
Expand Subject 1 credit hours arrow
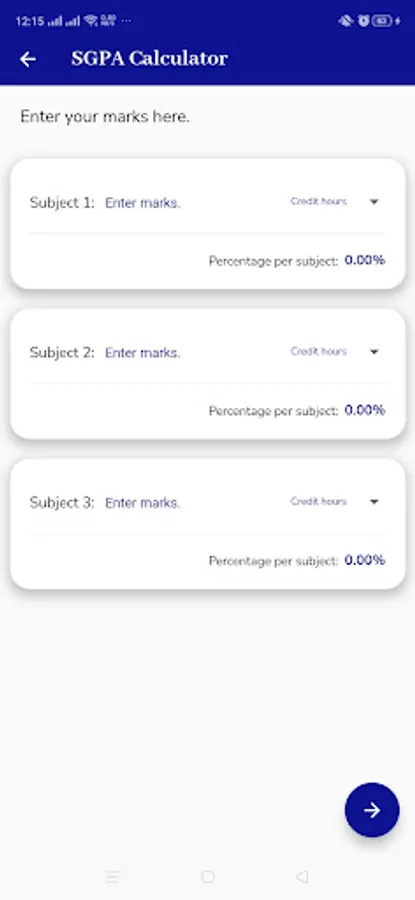pyautogui.click(x=374, y=202)
